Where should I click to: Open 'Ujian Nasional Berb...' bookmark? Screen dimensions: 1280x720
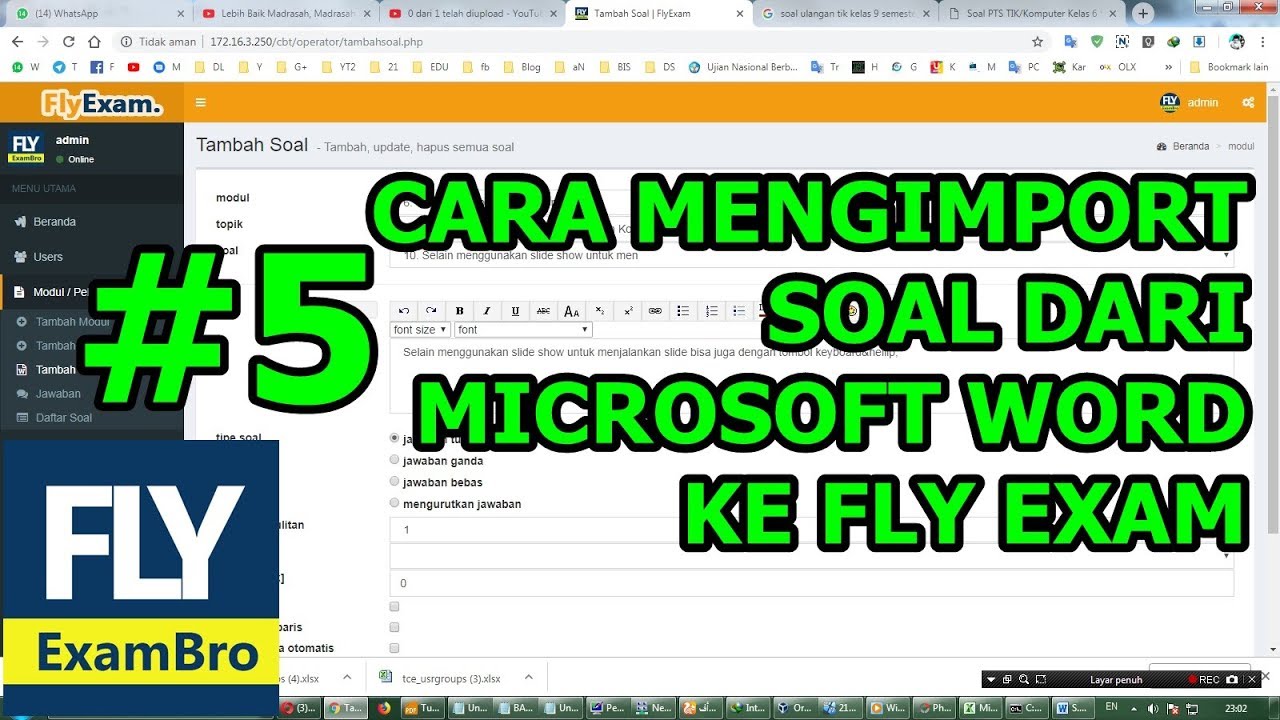tap(743, 67)
